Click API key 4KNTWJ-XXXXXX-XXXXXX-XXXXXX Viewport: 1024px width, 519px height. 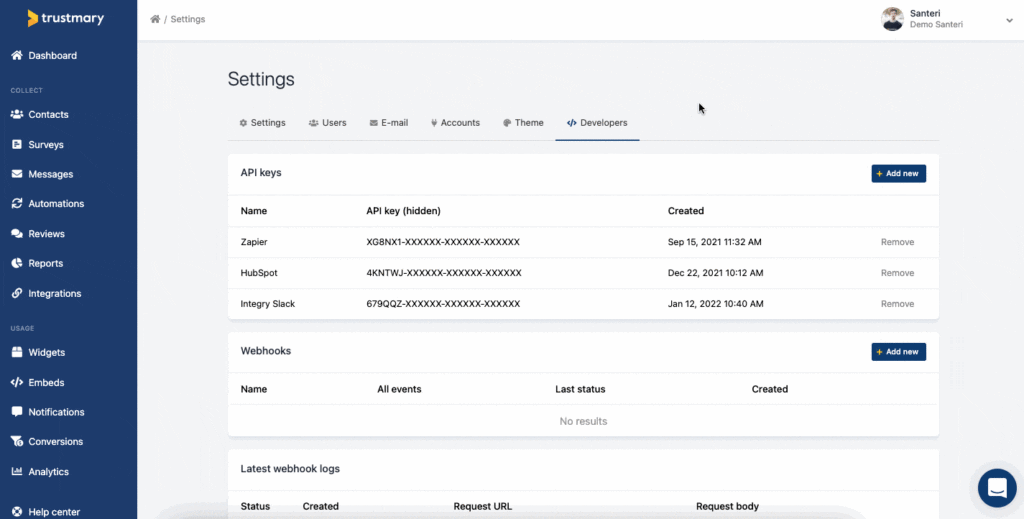[x=444, y=273]
